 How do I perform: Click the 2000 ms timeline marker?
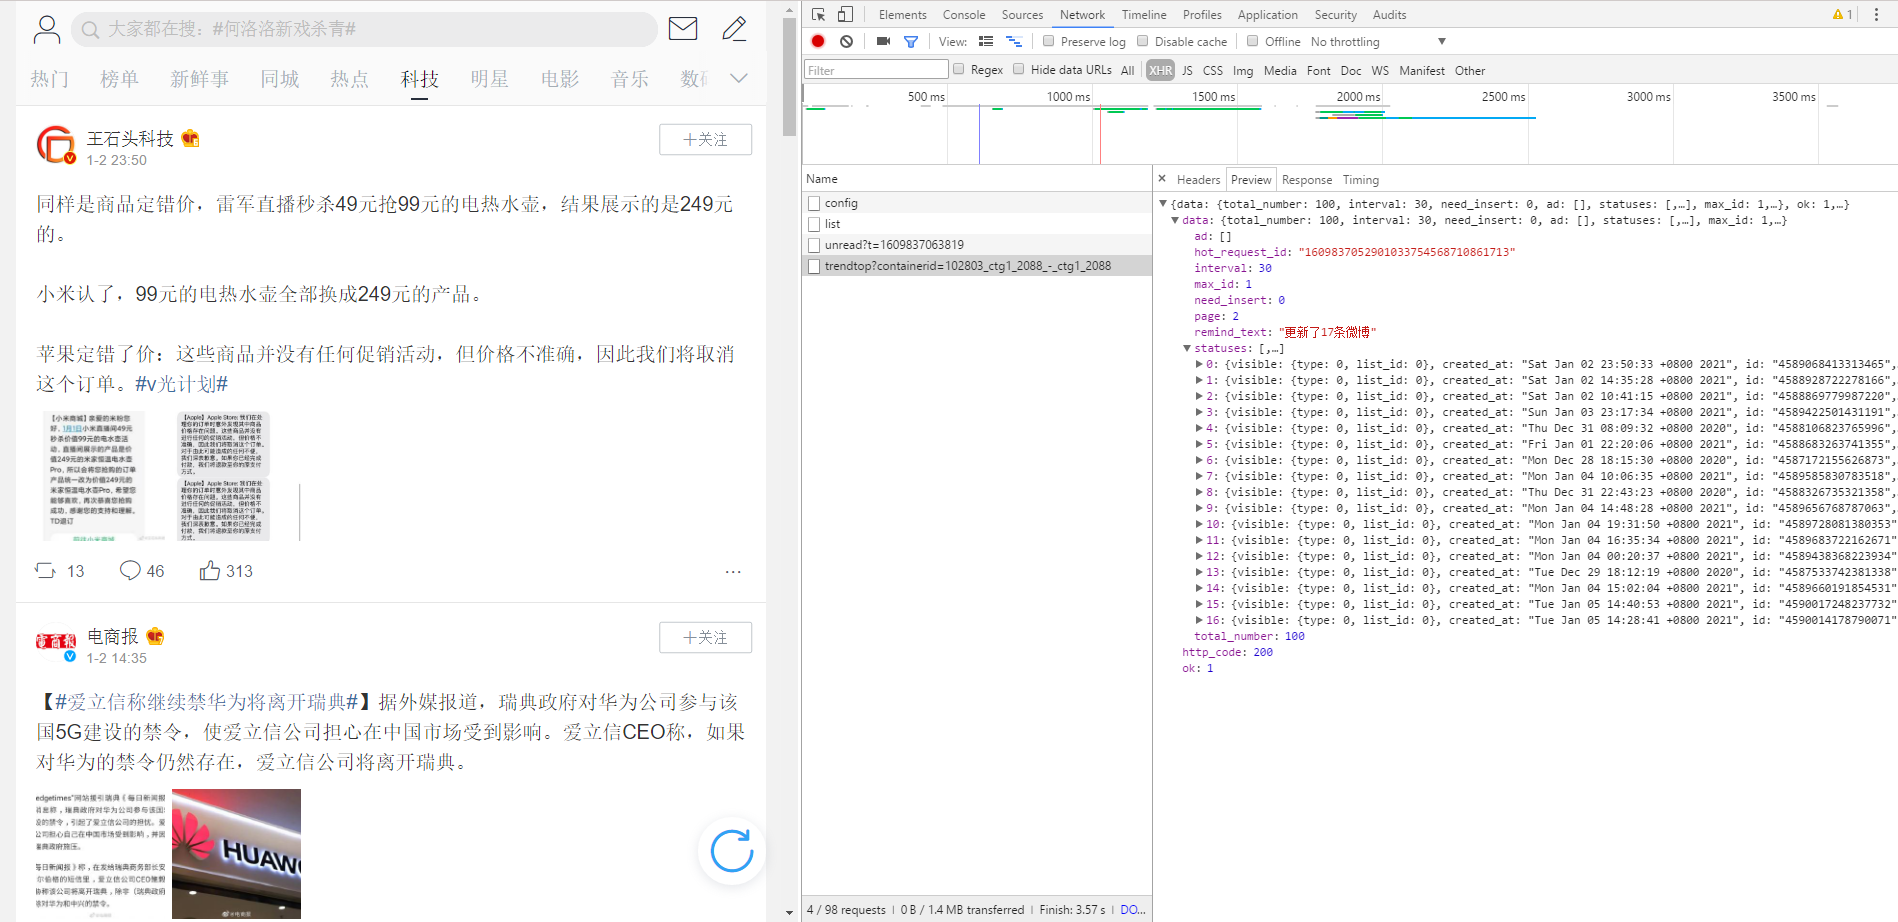point(1358,96)
